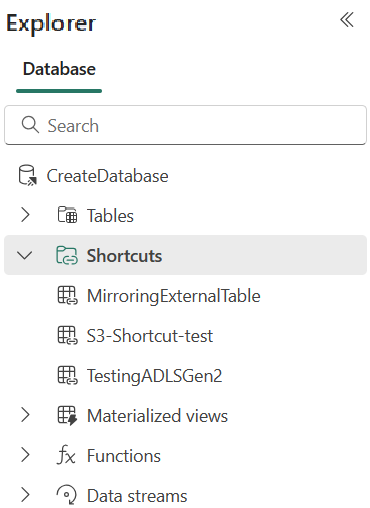The height and width of the screenshot is (508, 370).
Task: Click the S3-Shortcut-test table icon
Action: click(x=68, y=335)
